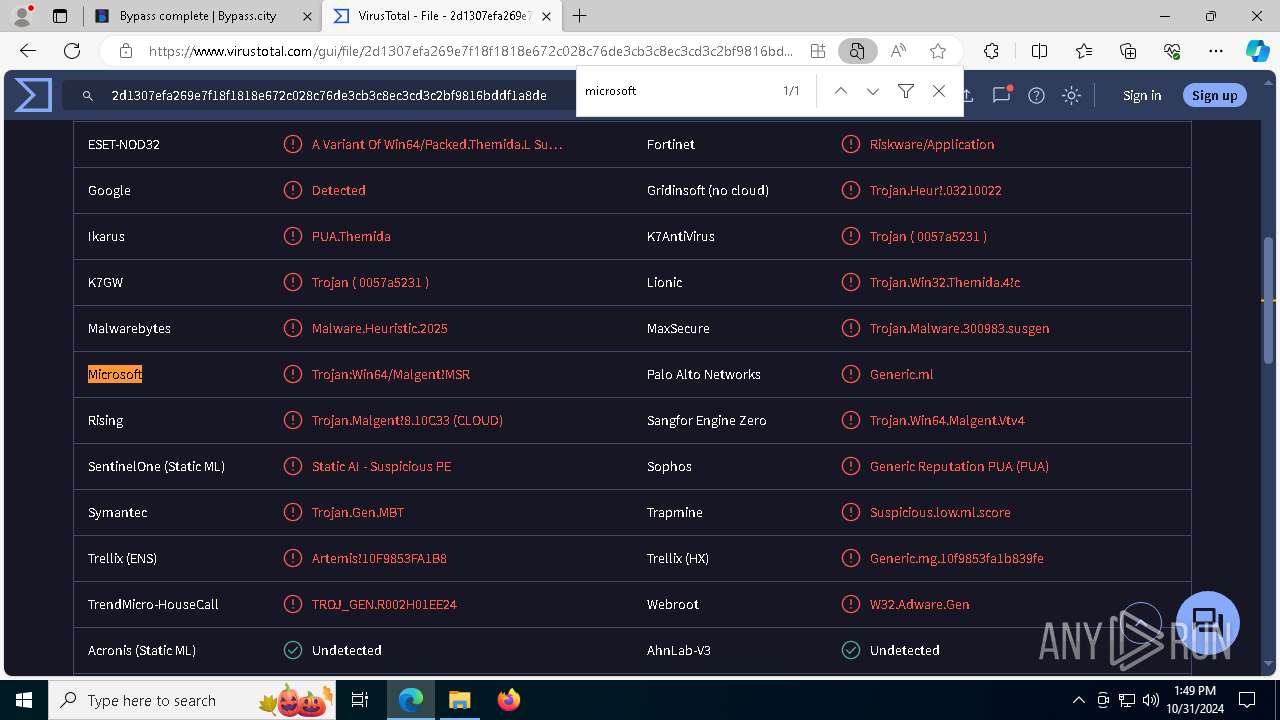The height and width of the screenshot is (720, 1280).
Task: Click the highlighted Microsoft vendor name
Action: [115, 374]
